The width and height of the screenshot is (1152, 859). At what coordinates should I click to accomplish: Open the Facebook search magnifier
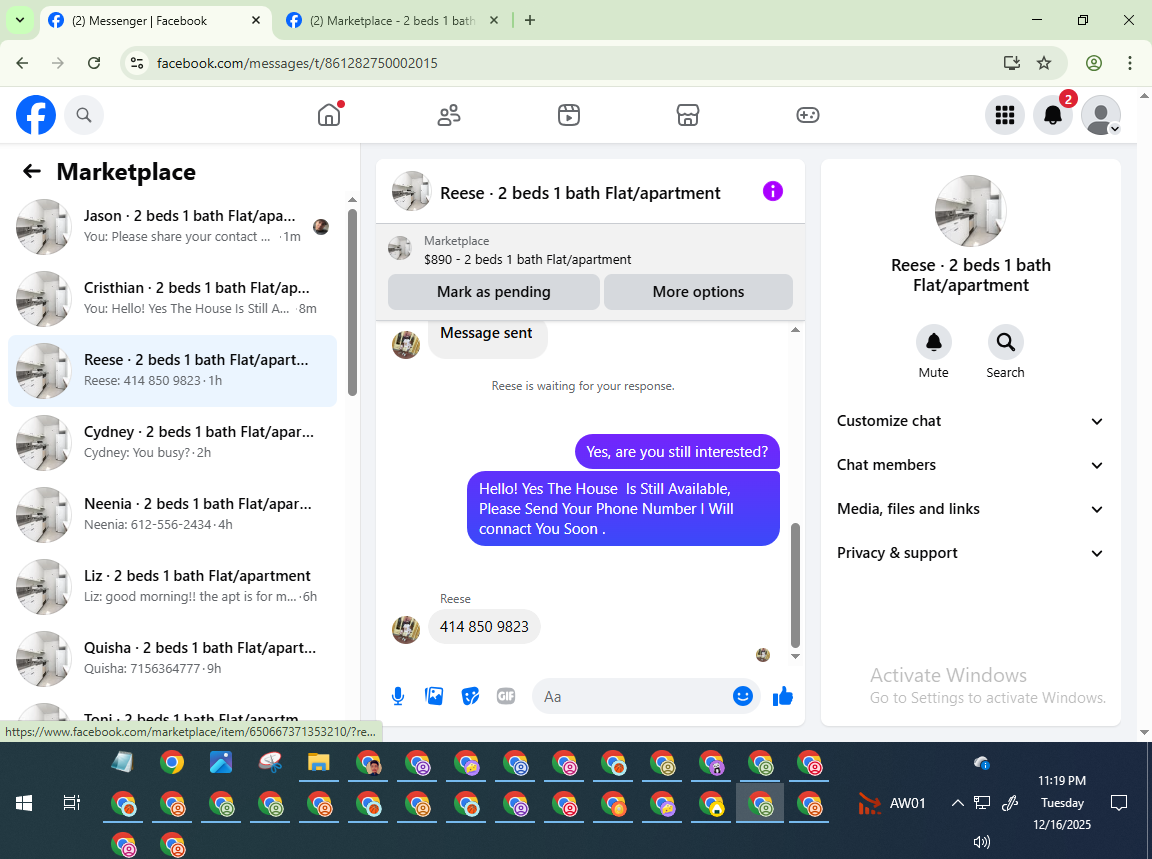click(84, 115)
